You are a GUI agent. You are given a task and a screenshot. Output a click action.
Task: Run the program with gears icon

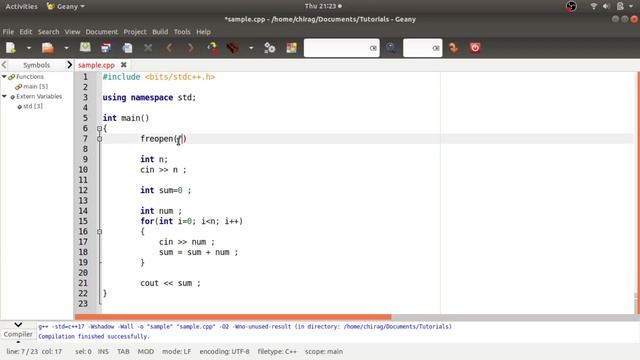pyautogui.click(x=270, y=48)
